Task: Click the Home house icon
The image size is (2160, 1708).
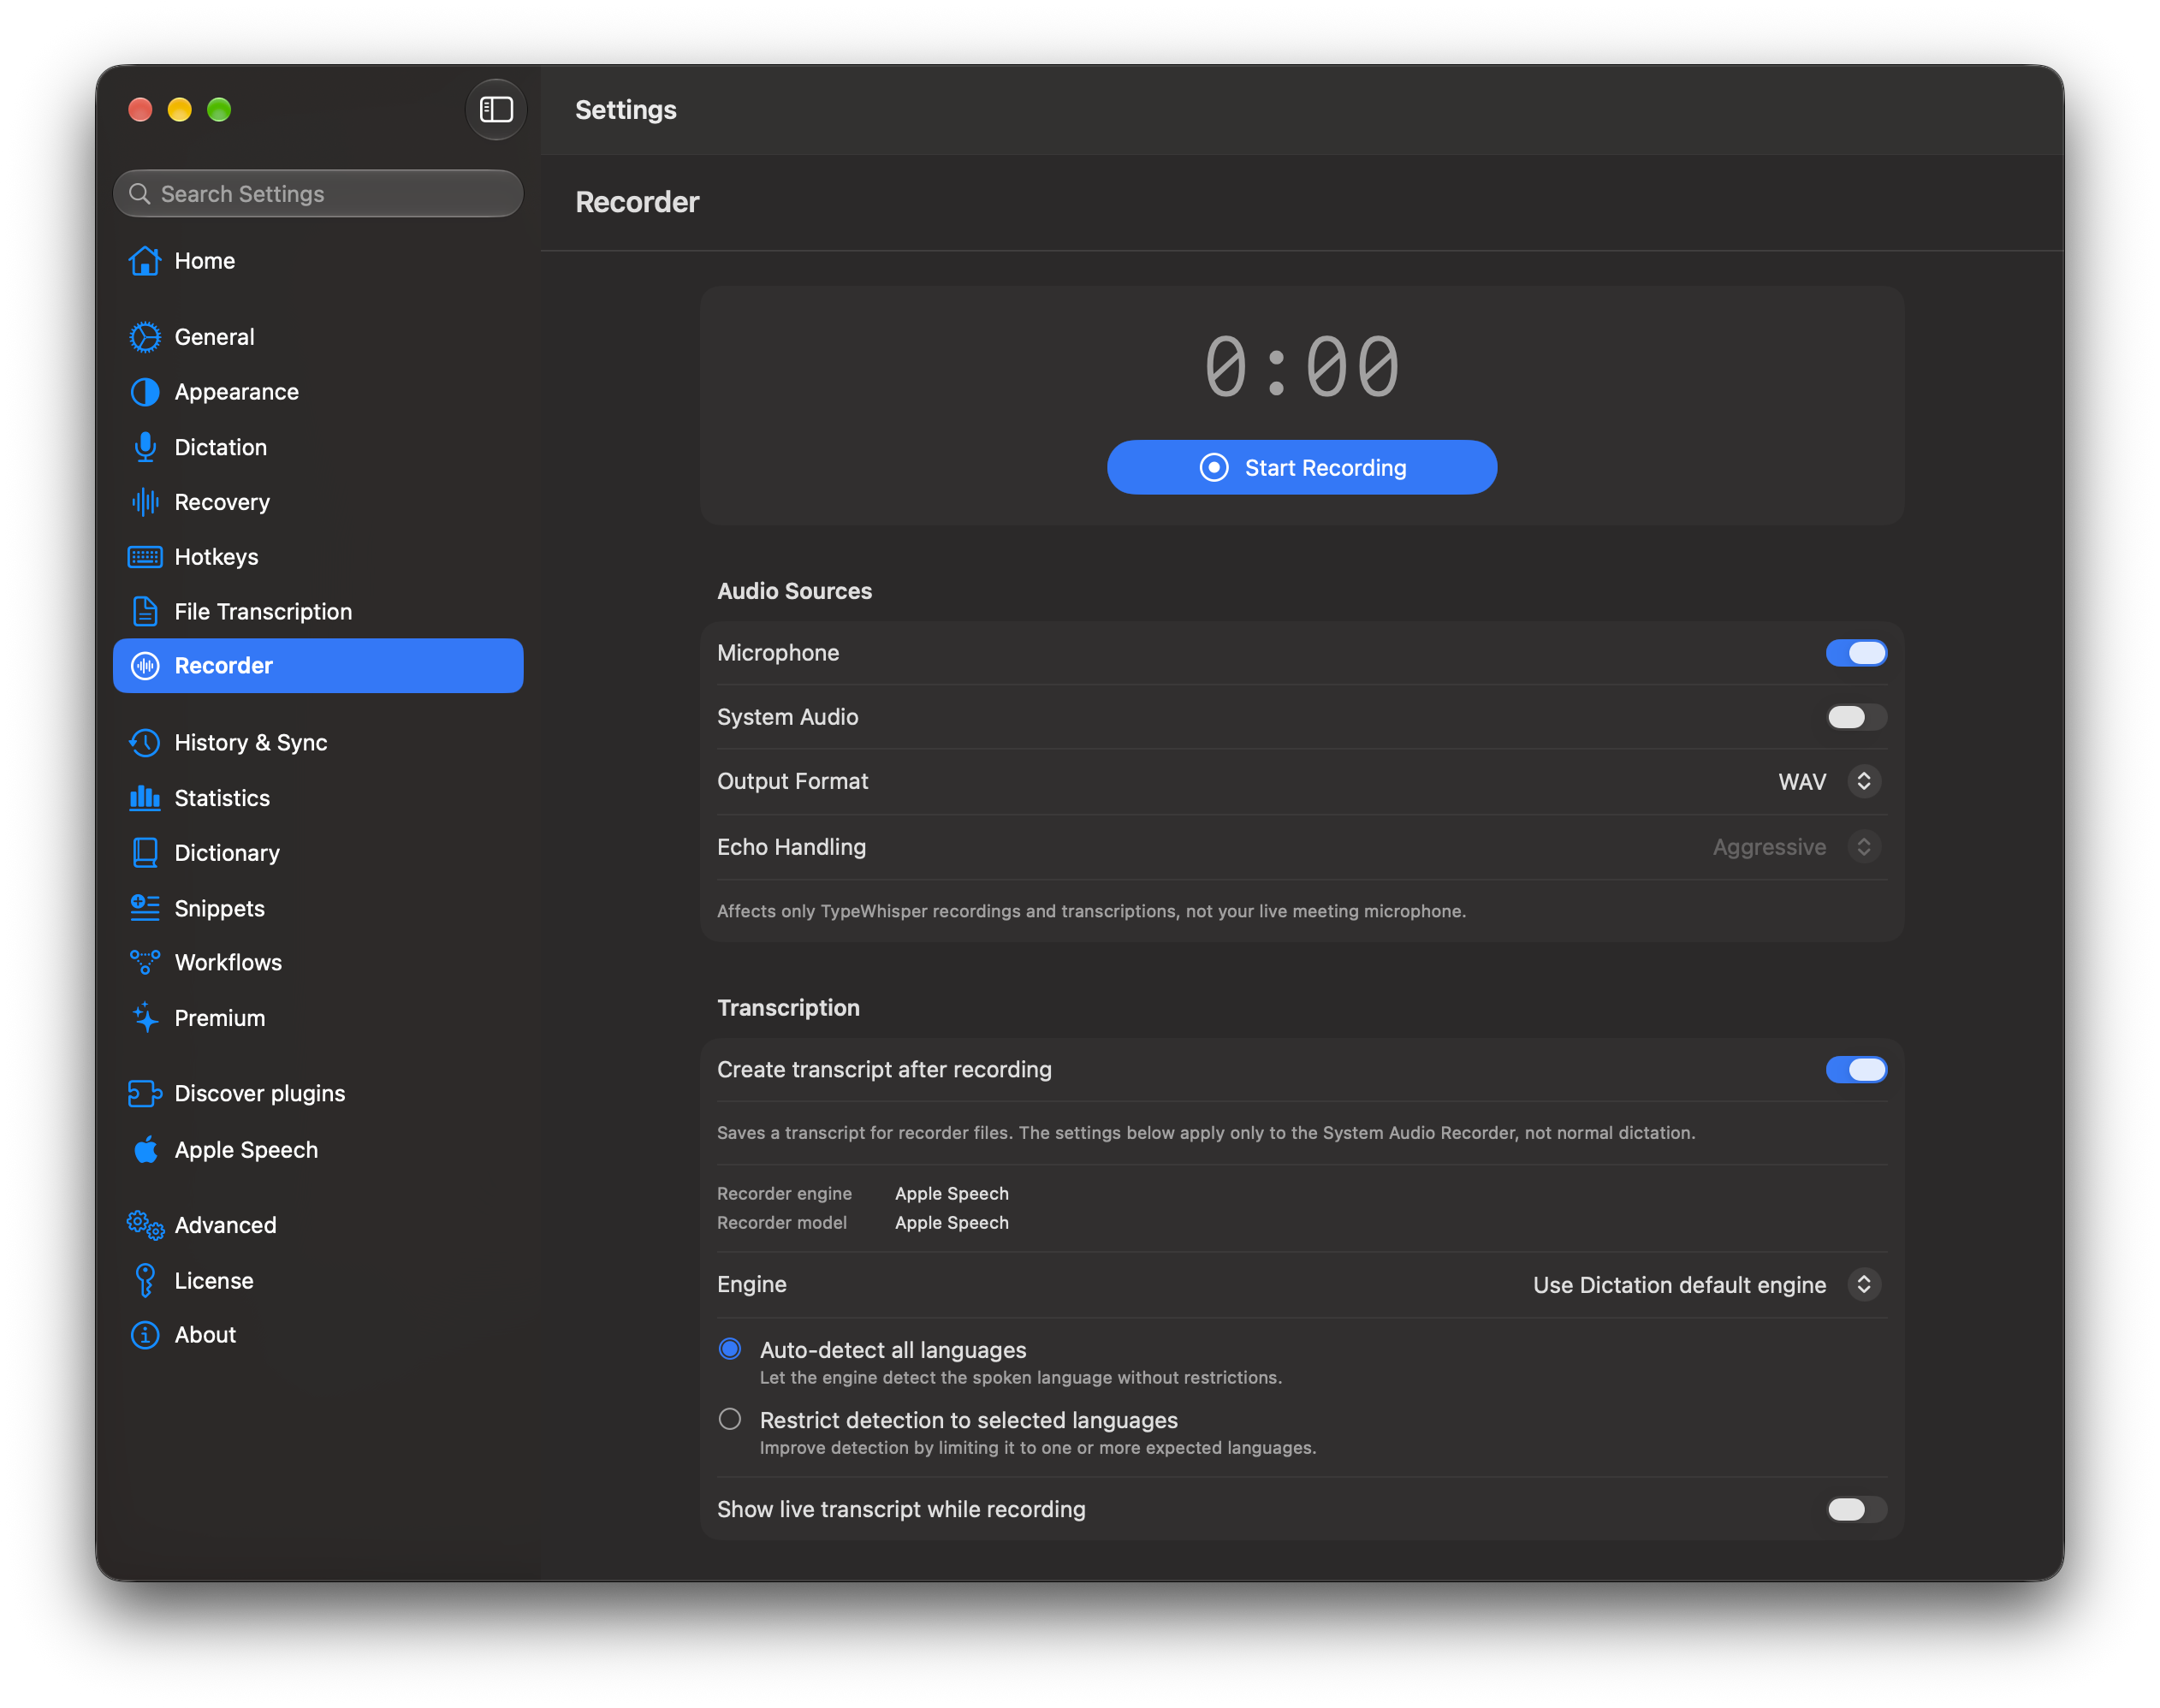Action: click(x=145, y=261)
